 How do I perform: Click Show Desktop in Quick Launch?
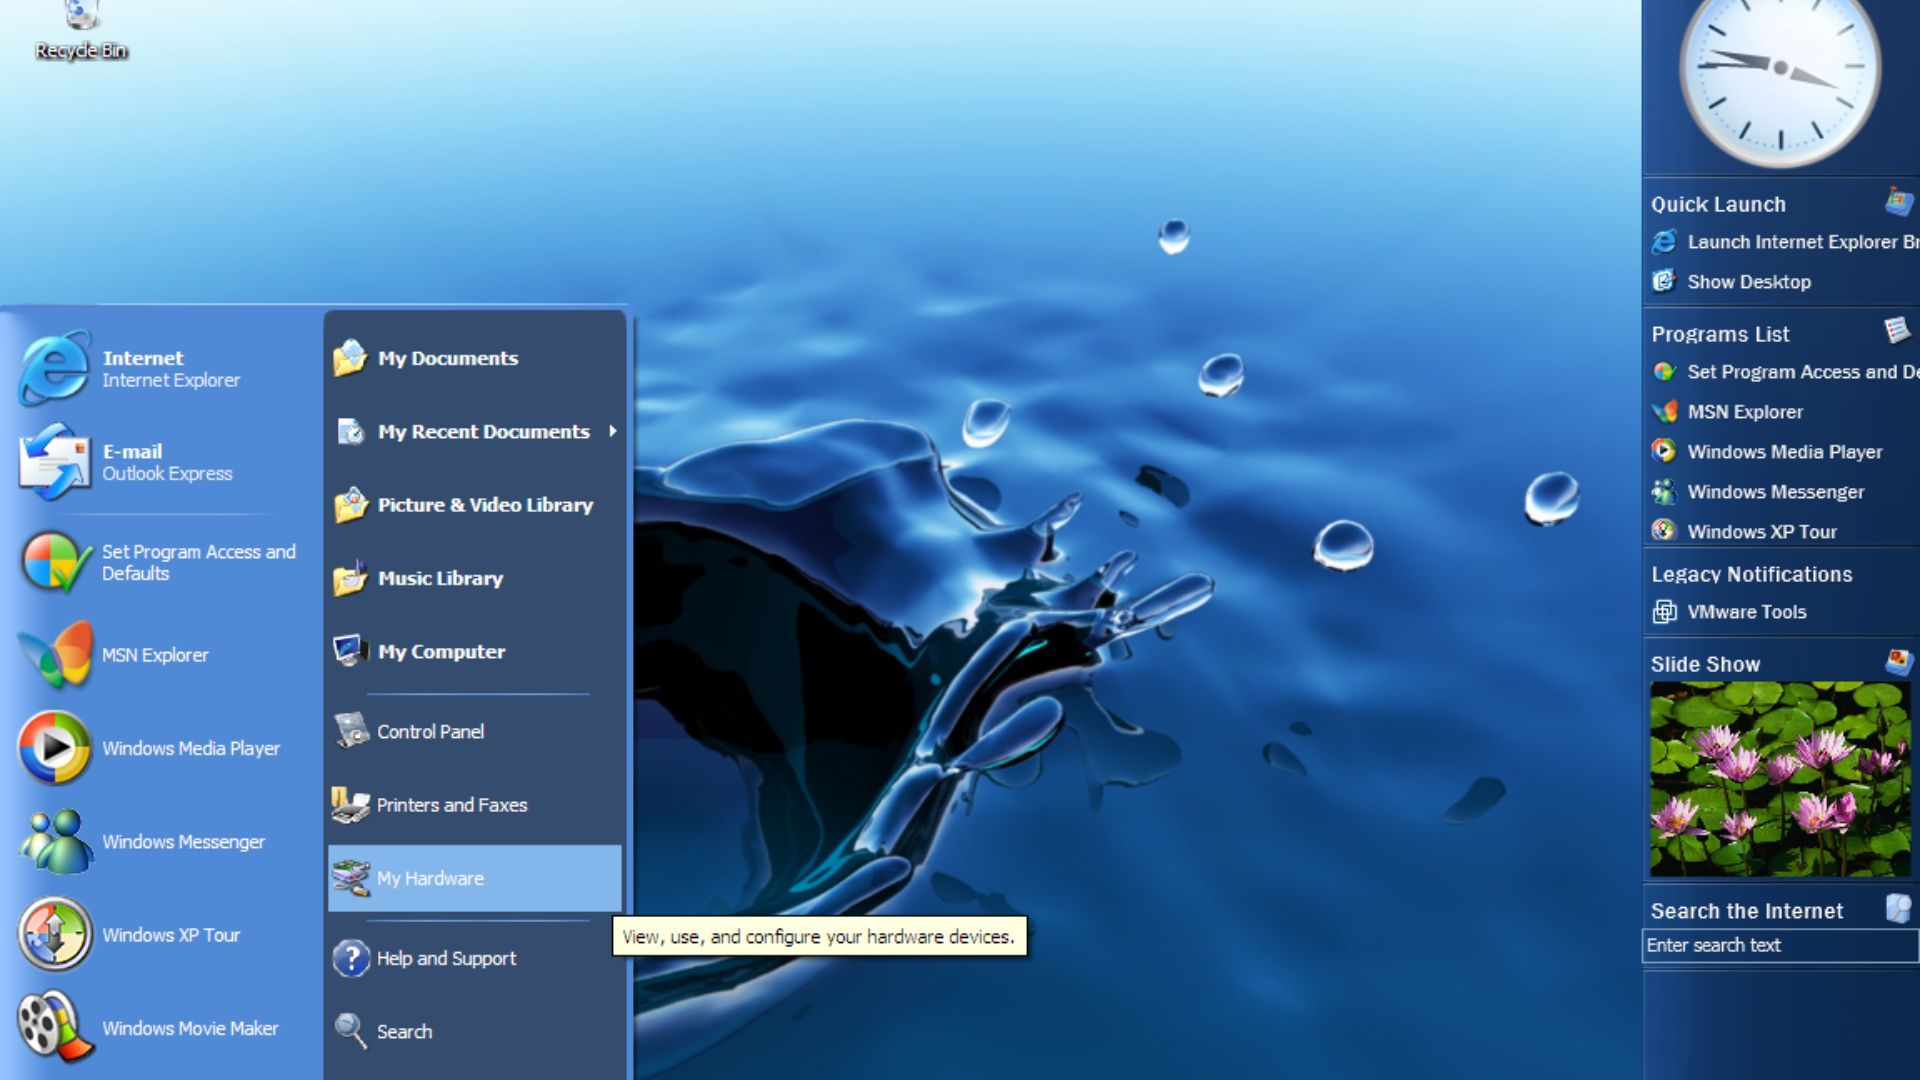coord(1748,282)
